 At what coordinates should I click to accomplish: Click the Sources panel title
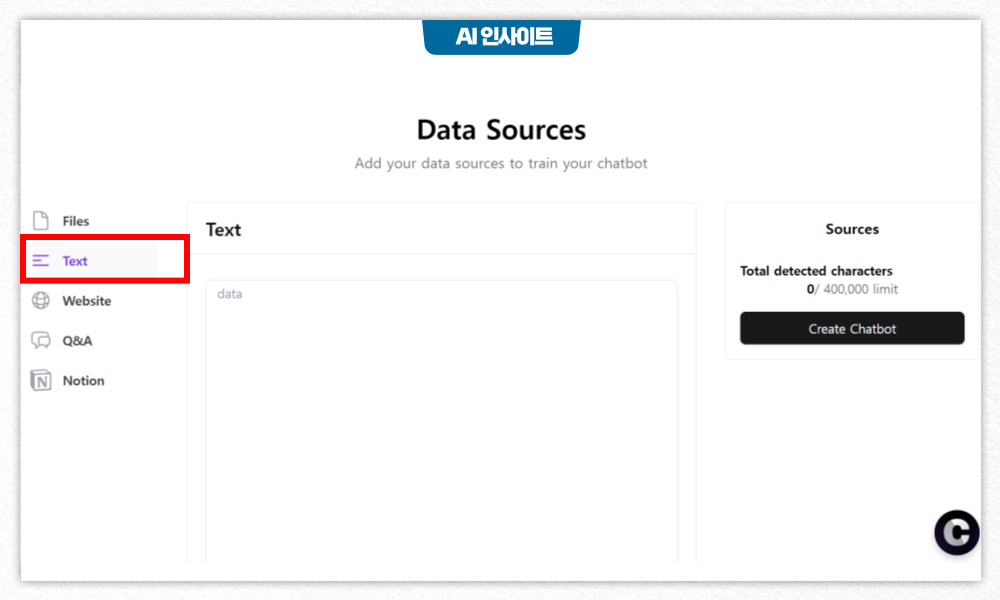852,229
